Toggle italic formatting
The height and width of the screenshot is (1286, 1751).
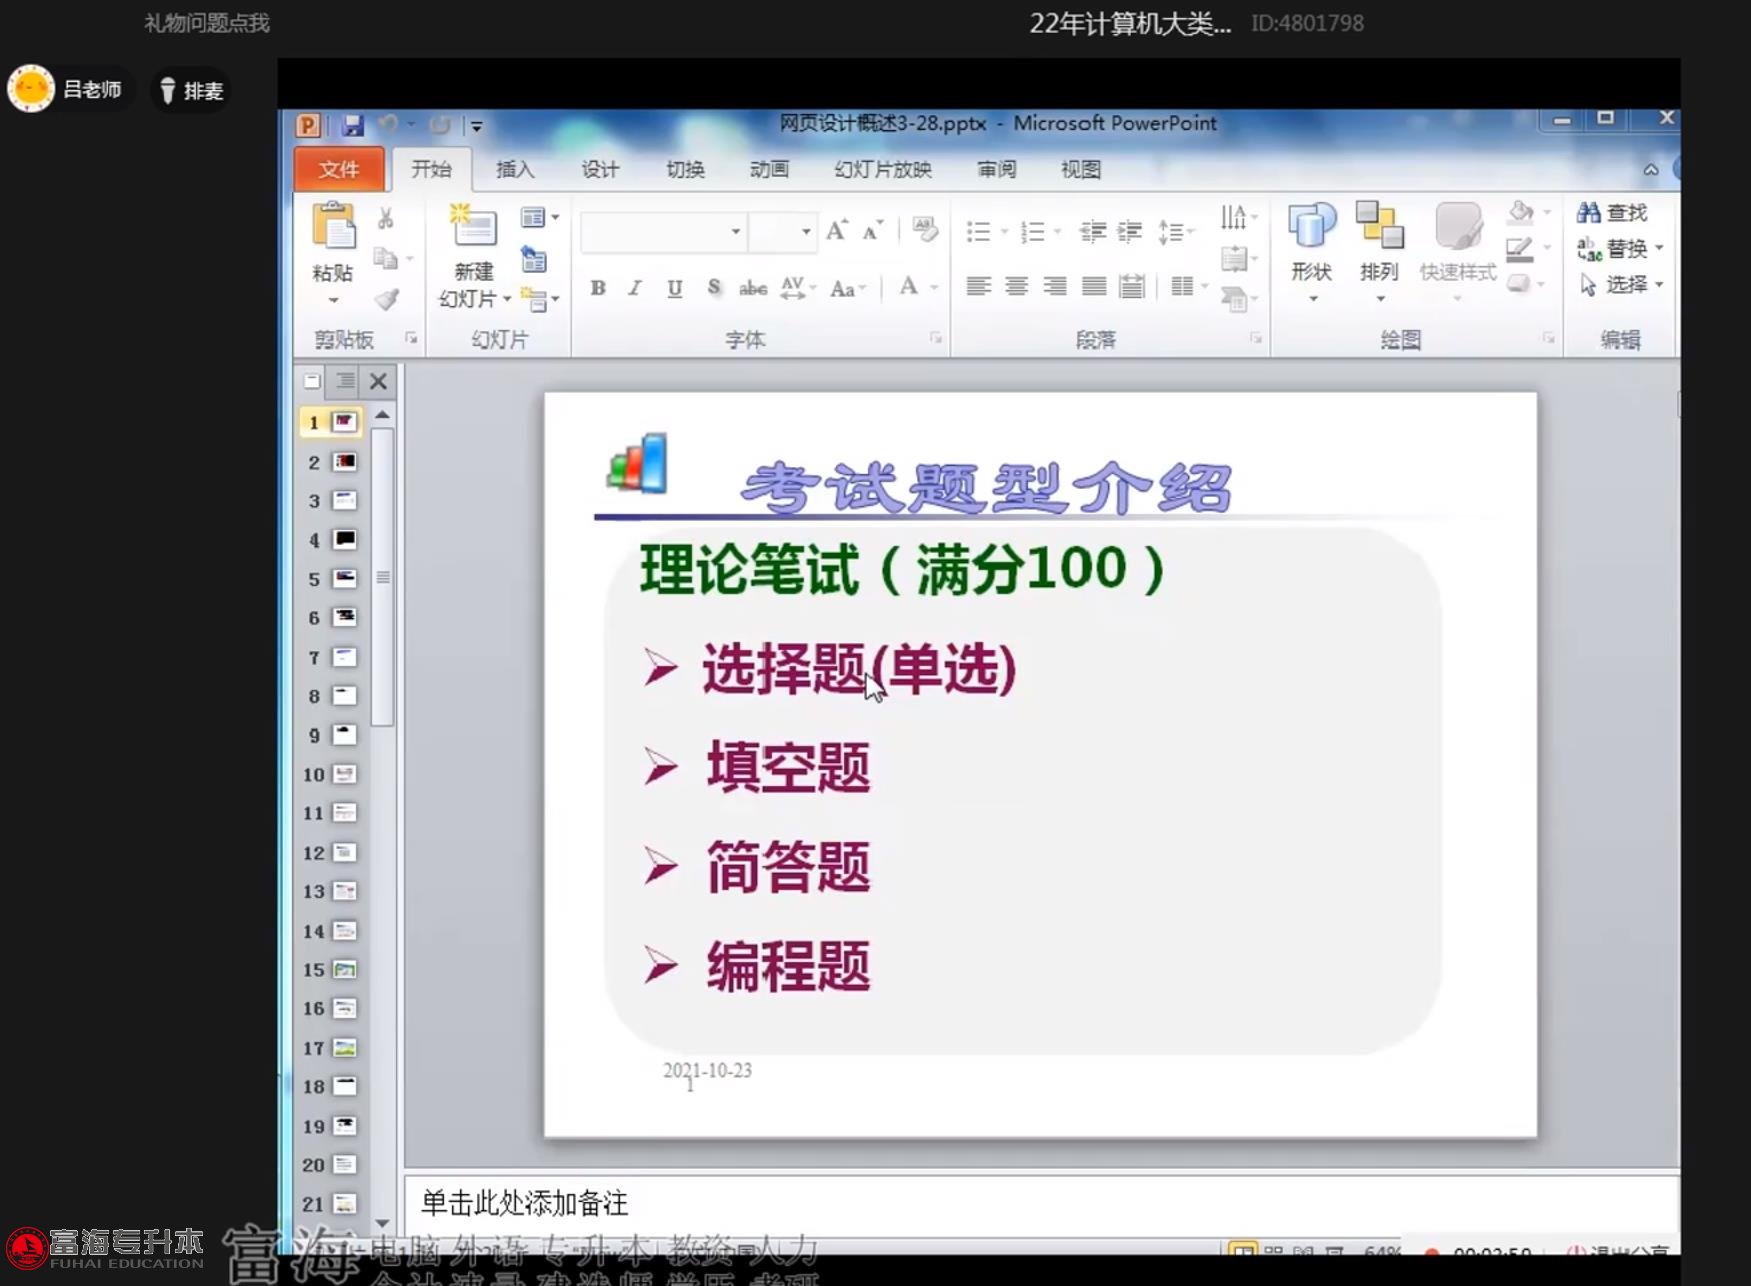click(635, 288)
